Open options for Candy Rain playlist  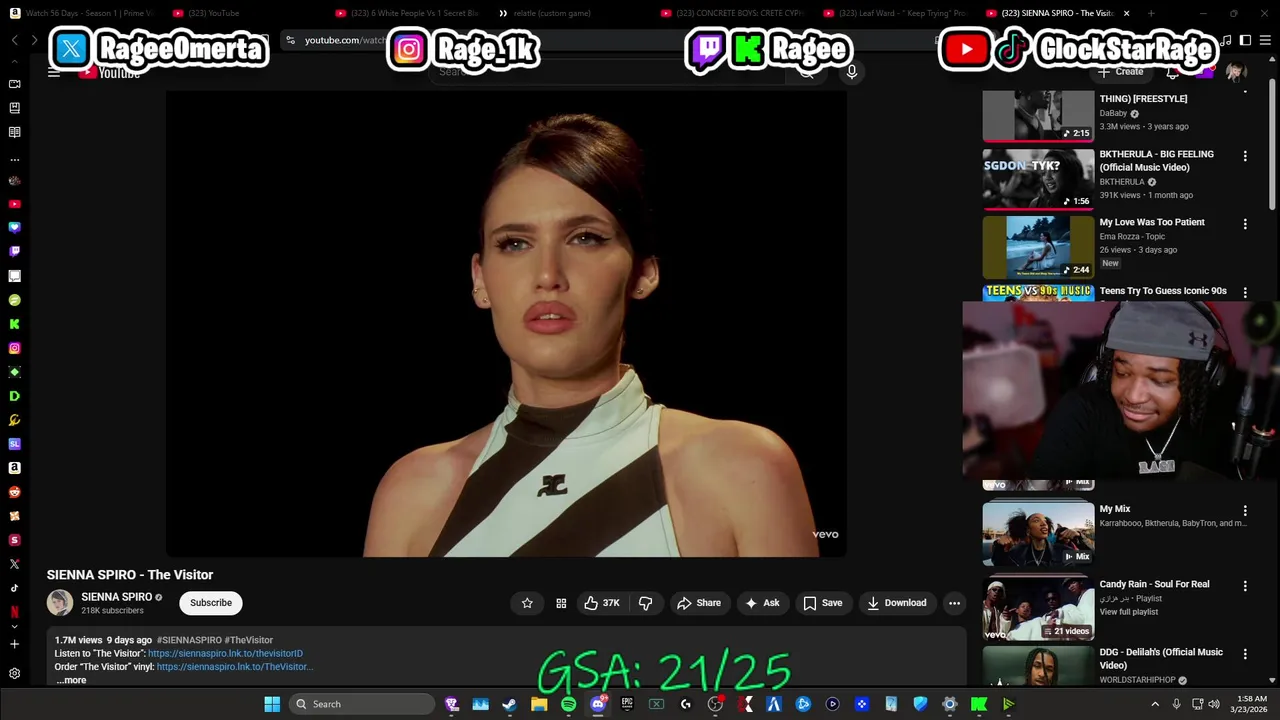pyautogui.click(x=1245, y=586)
